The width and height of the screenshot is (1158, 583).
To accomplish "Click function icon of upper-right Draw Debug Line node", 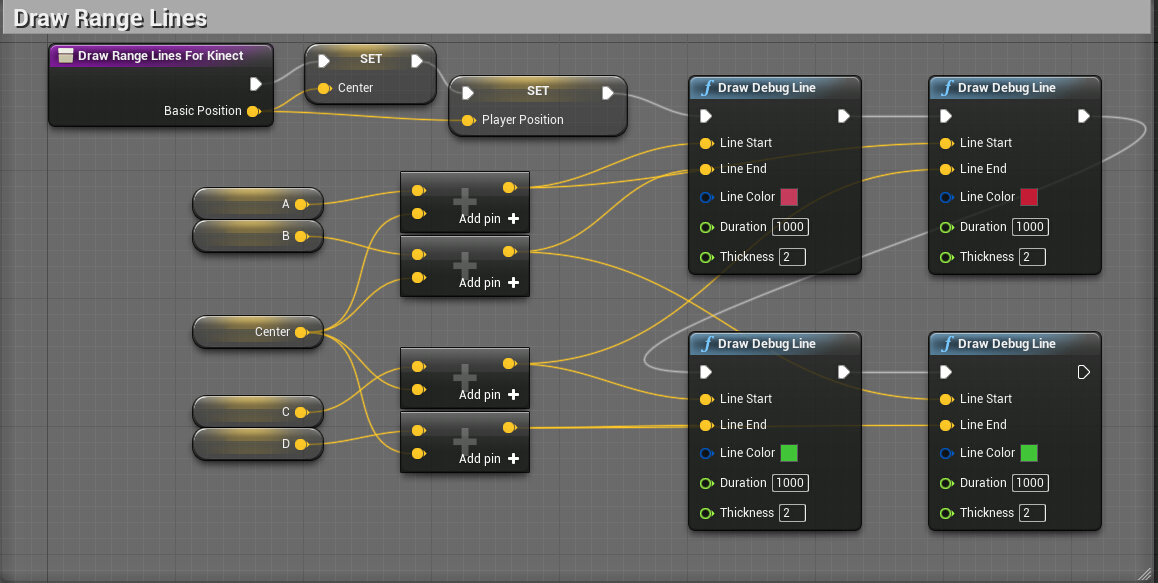I will [947, 88].
